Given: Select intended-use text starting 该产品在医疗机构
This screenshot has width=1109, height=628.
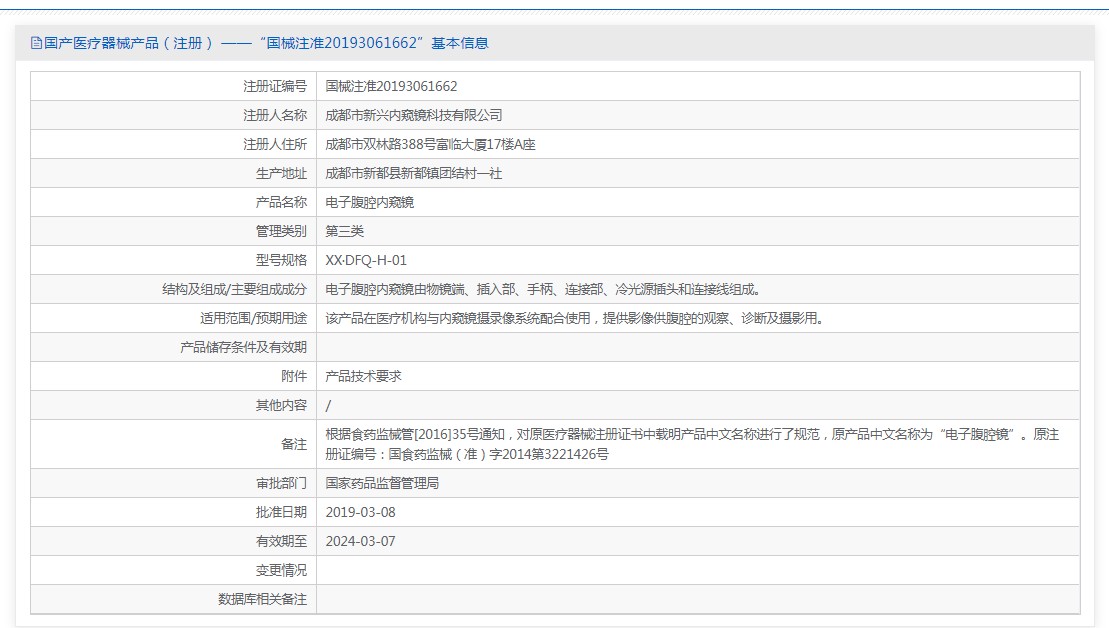Looking at the screenshot, I should [575, 318].
